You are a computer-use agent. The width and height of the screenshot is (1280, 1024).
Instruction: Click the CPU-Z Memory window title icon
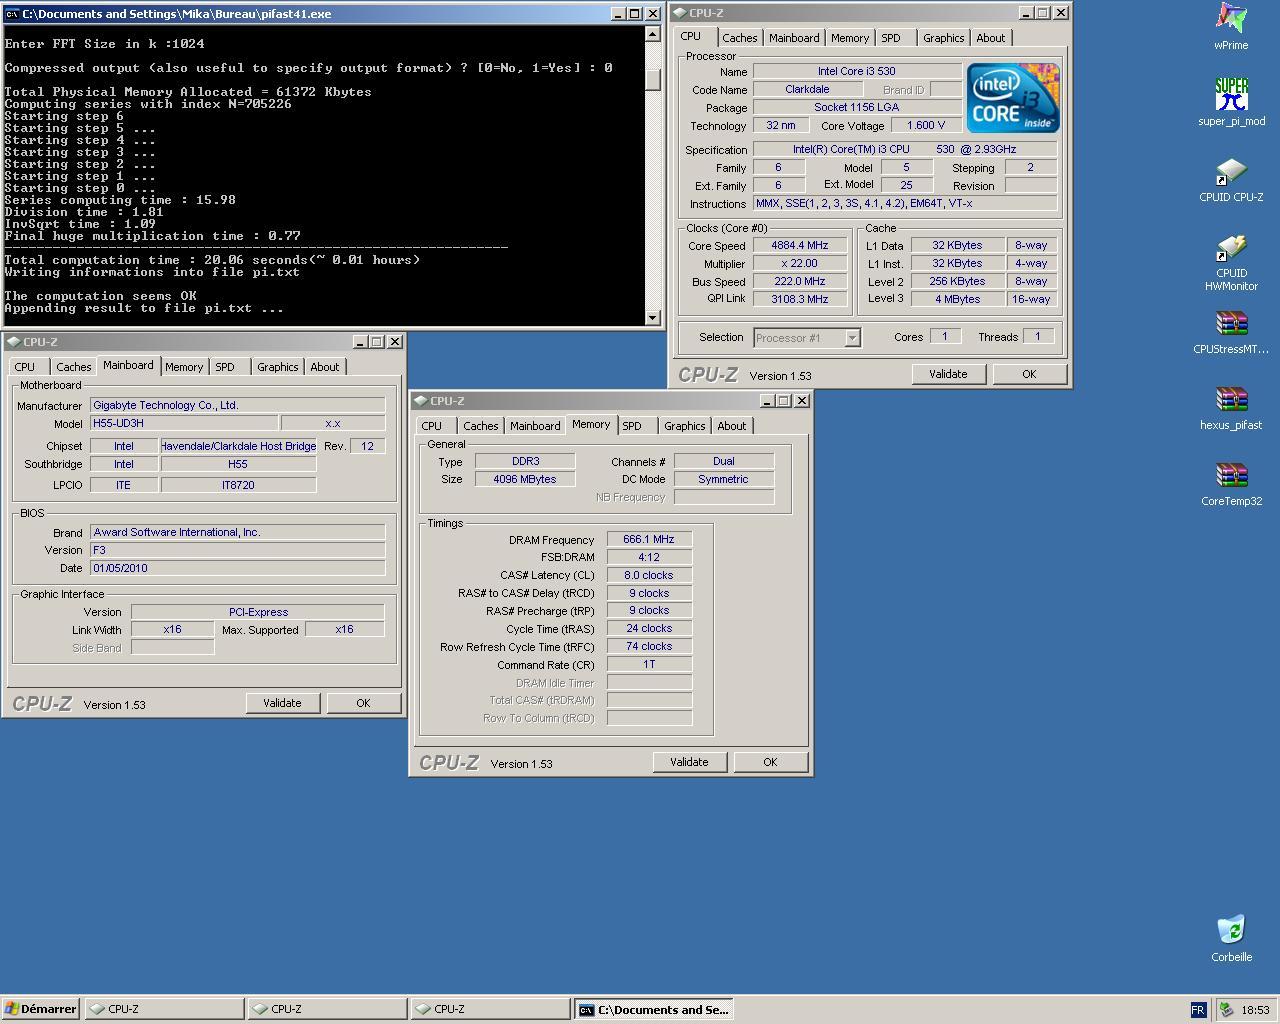click(x=420, y=401)
